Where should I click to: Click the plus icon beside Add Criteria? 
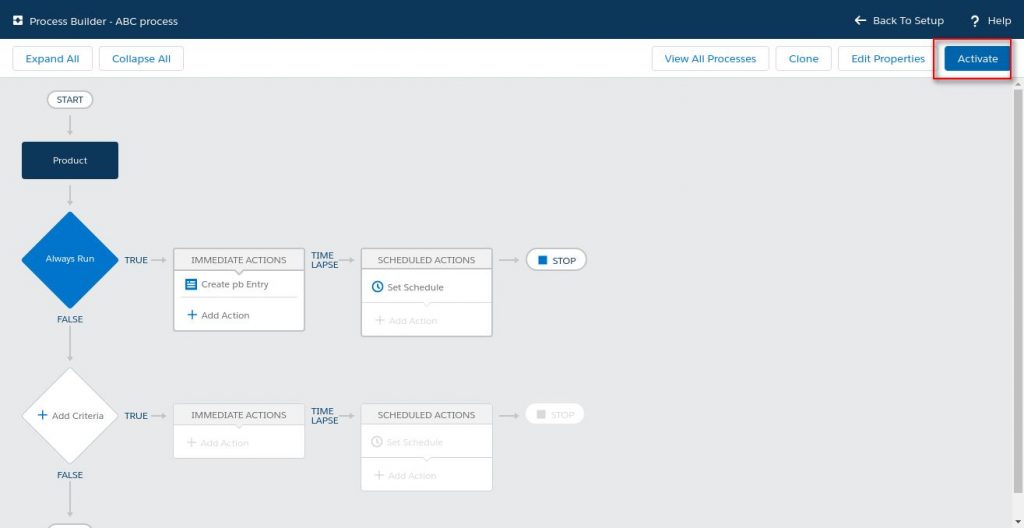click(42, 415)
